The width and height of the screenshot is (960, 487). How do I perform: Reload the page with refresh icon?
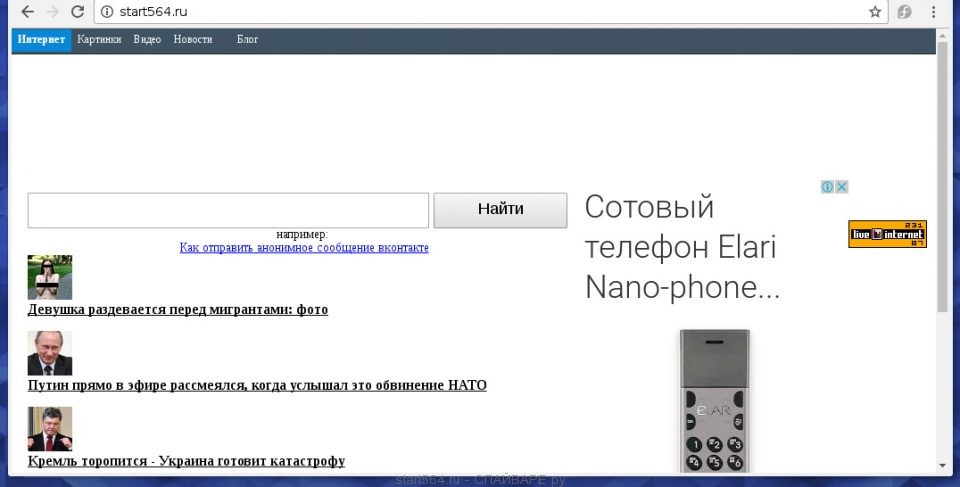click(x=77, y=12)
